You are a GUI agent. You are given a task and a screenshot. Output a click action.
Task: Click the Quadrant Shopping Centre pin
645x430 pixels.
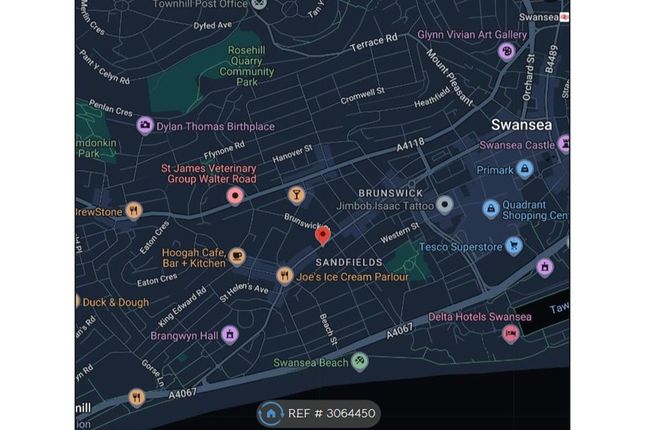click(491, 209)
